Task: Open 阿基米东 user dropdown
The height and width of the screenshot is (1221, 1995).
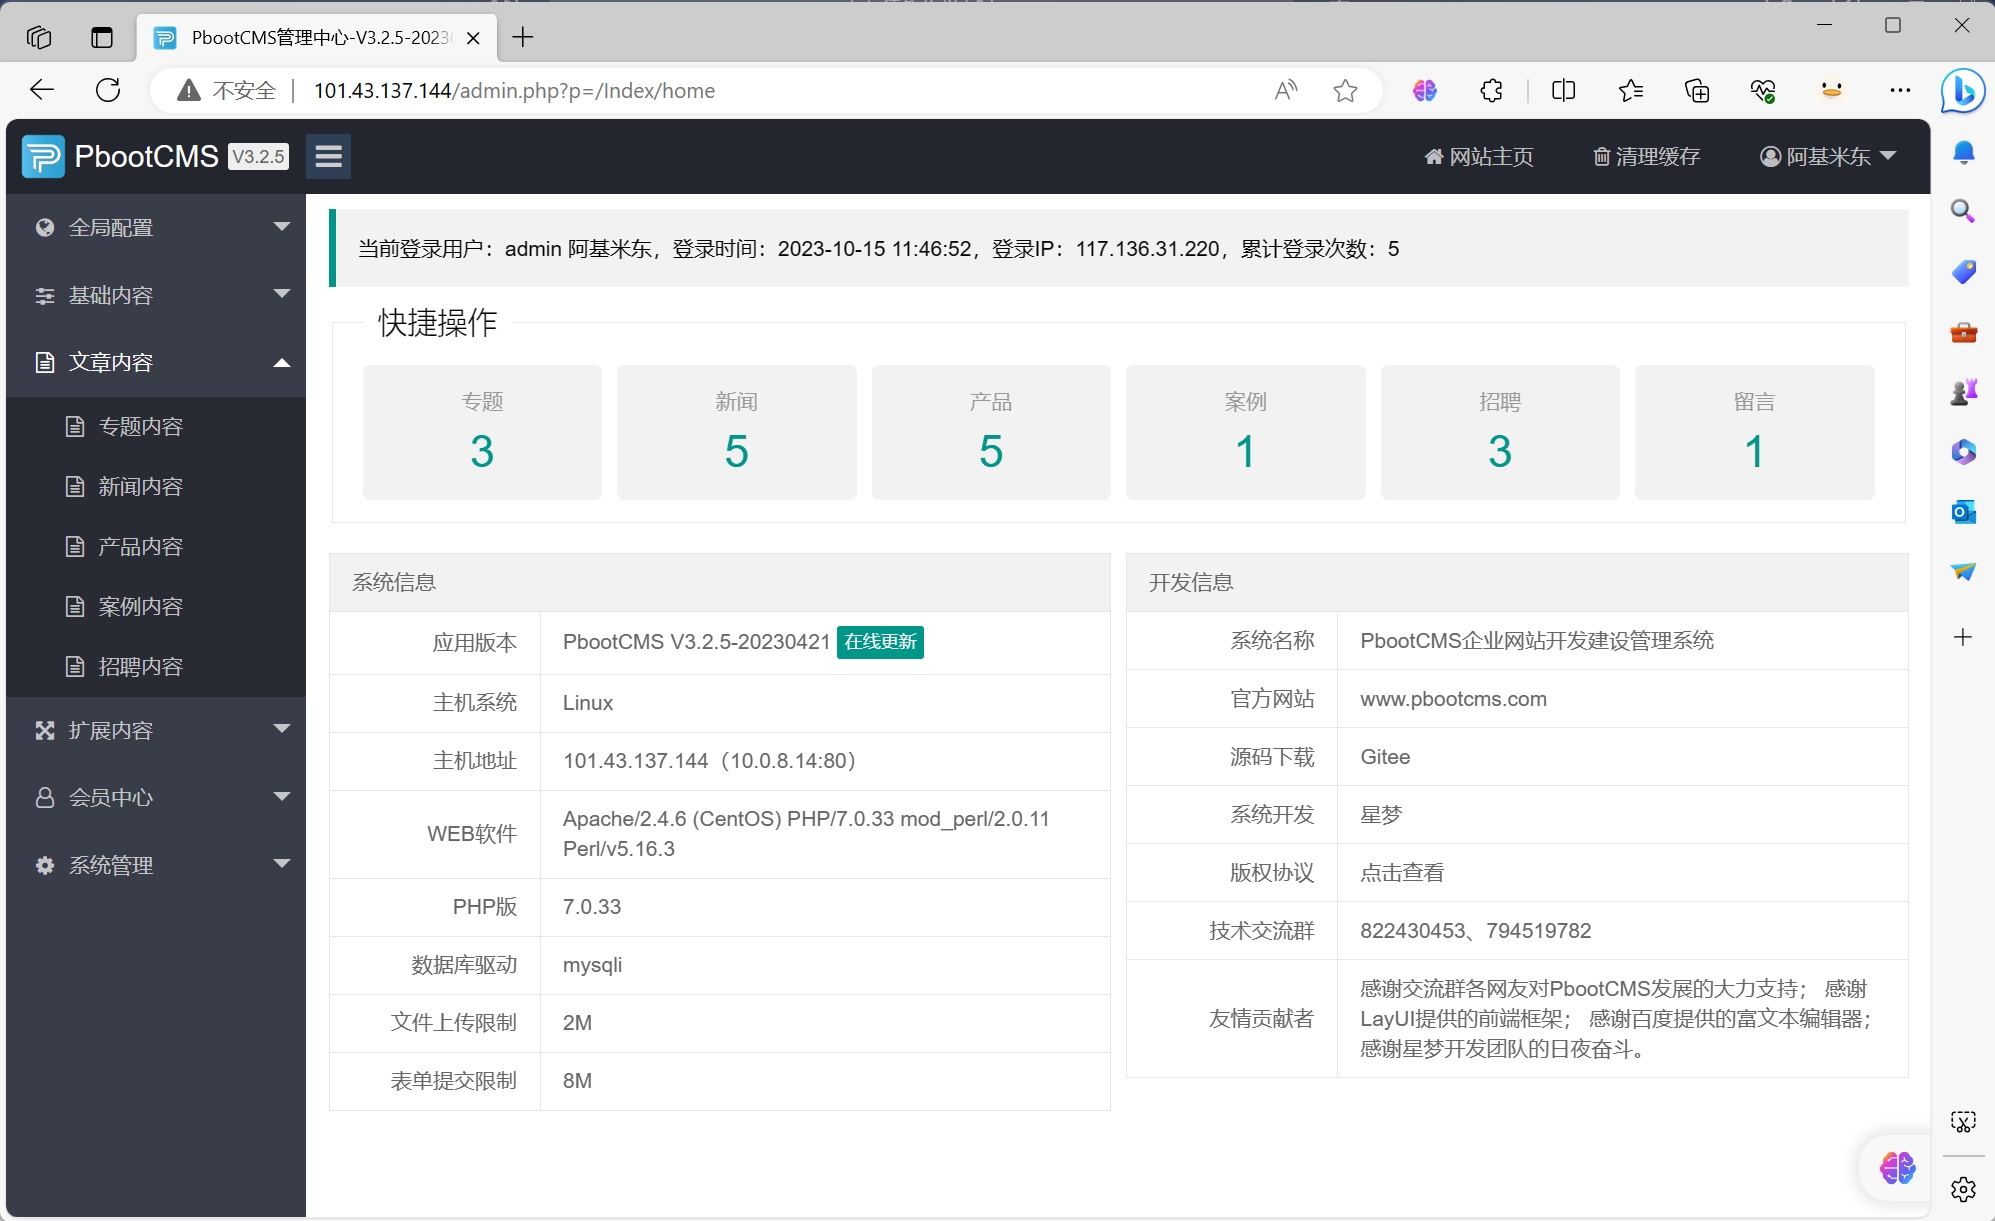Action: tap(1828, 156)
